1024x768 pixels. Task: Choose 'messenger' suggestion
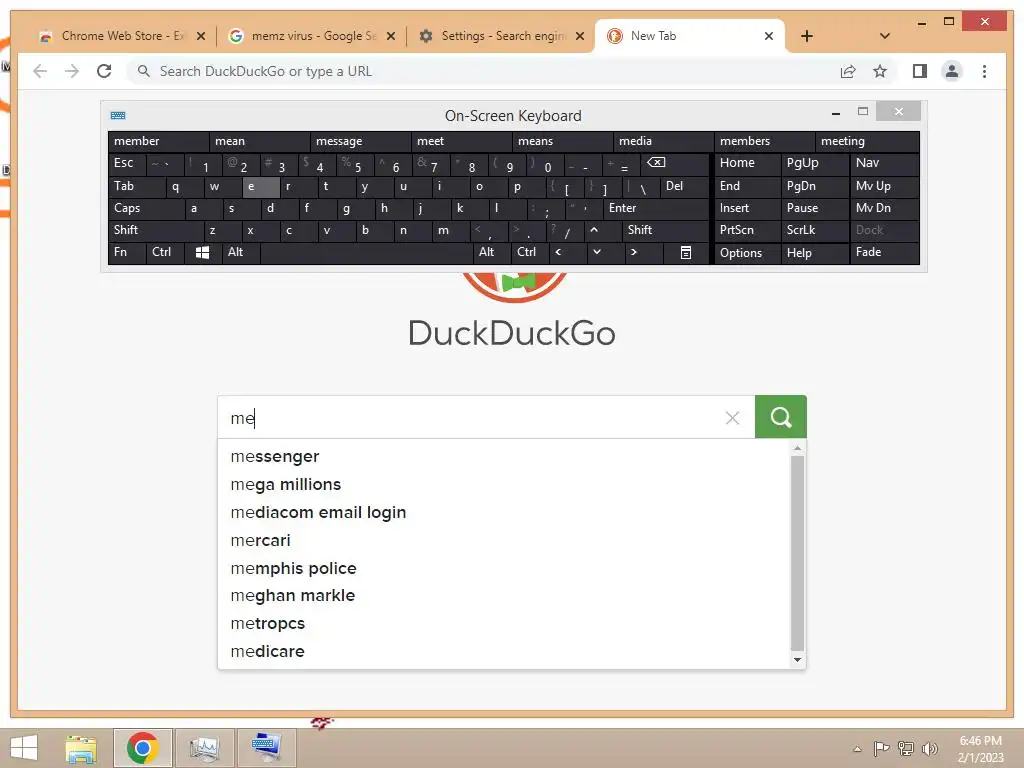click(504, 456)
